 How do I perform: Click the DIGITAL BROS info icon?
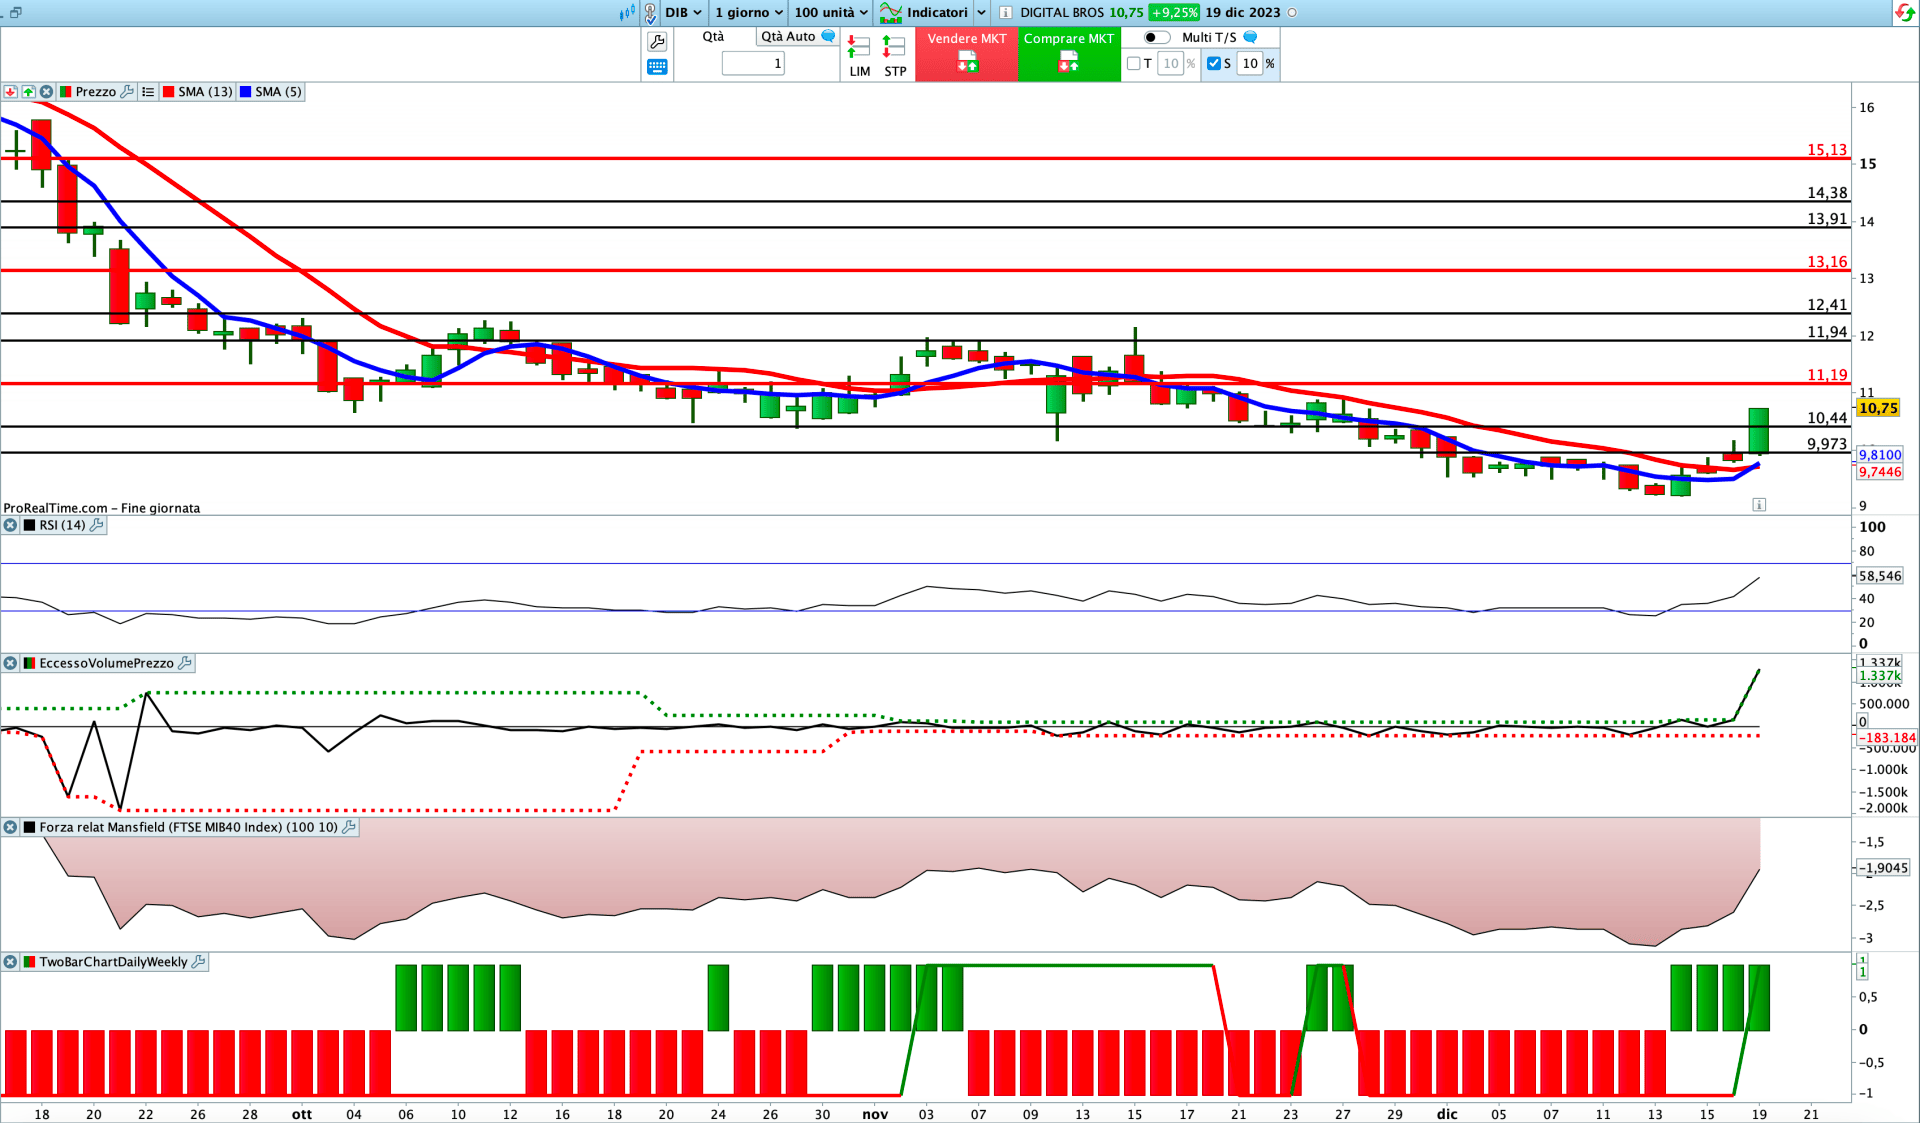click(1005, 13)
